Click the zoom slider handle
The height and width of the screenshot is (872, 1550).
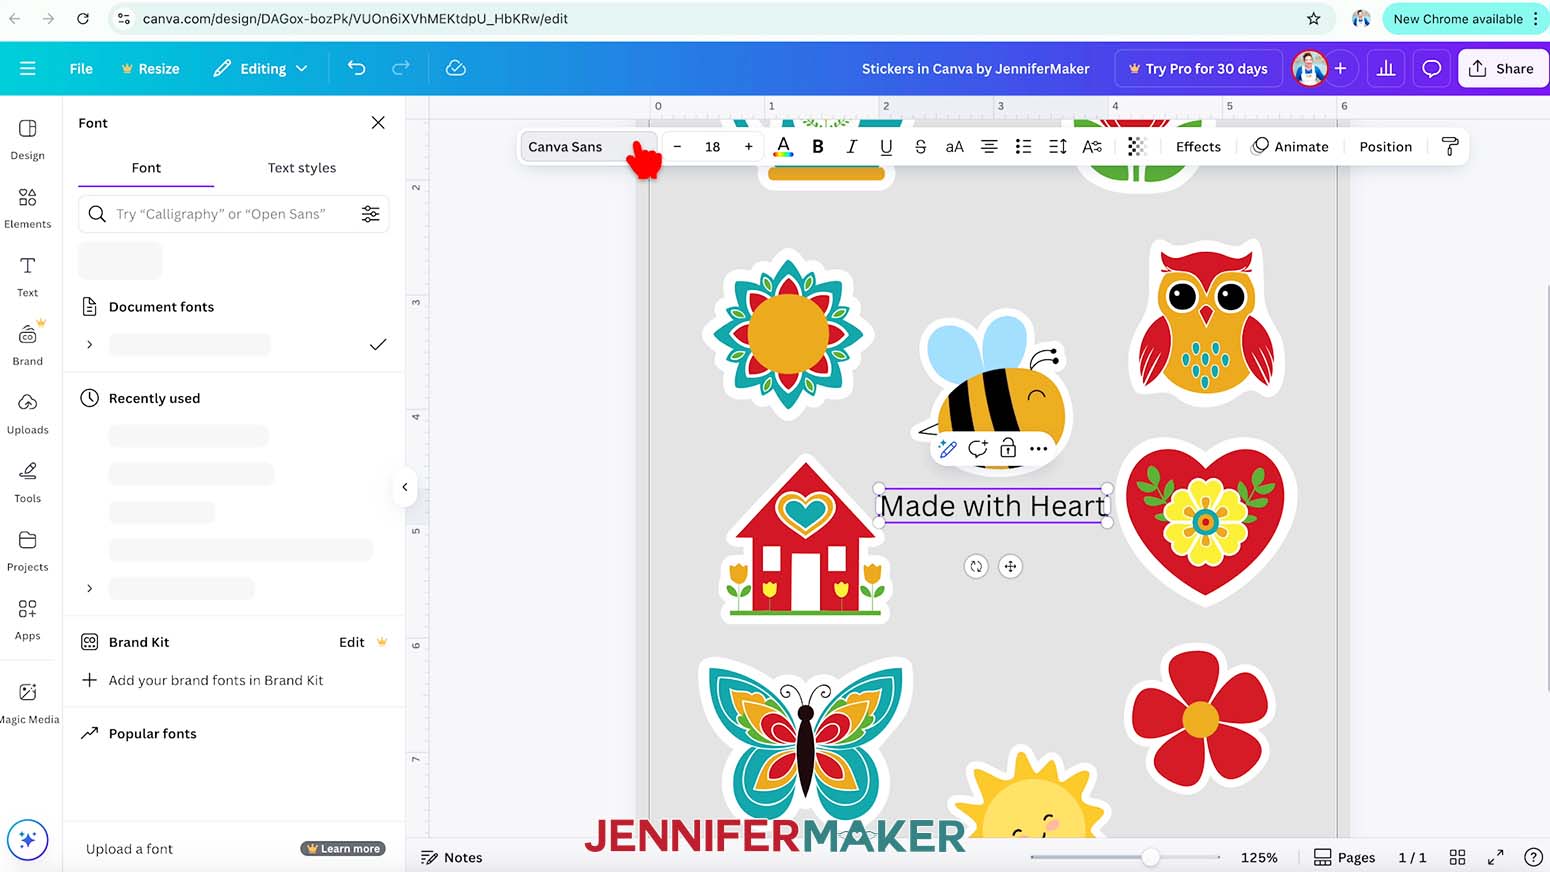(1151, 857)
